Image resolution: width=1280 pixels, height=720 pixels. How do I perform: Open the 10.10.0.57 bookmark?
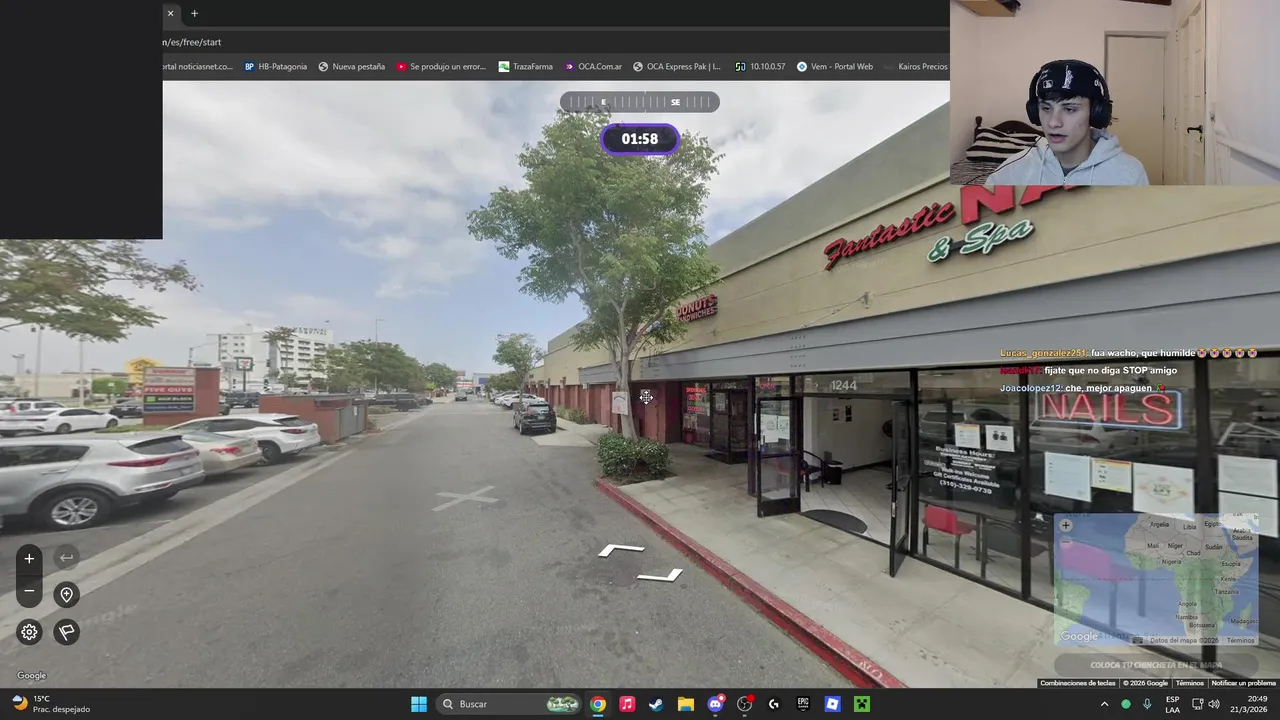click(761, 67)
